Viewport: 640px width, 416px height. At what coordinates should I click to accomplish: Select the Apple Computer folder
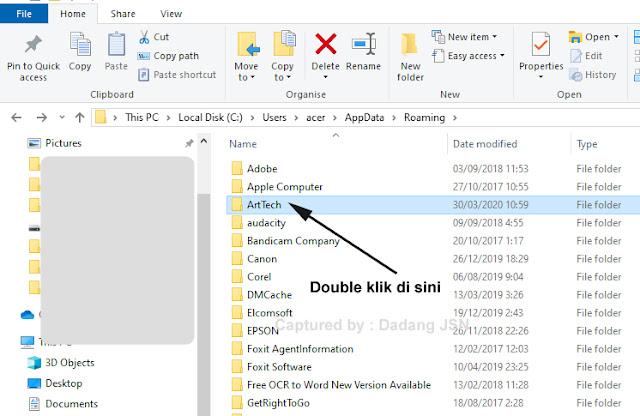pyautogui.click(x=284, y=187)
